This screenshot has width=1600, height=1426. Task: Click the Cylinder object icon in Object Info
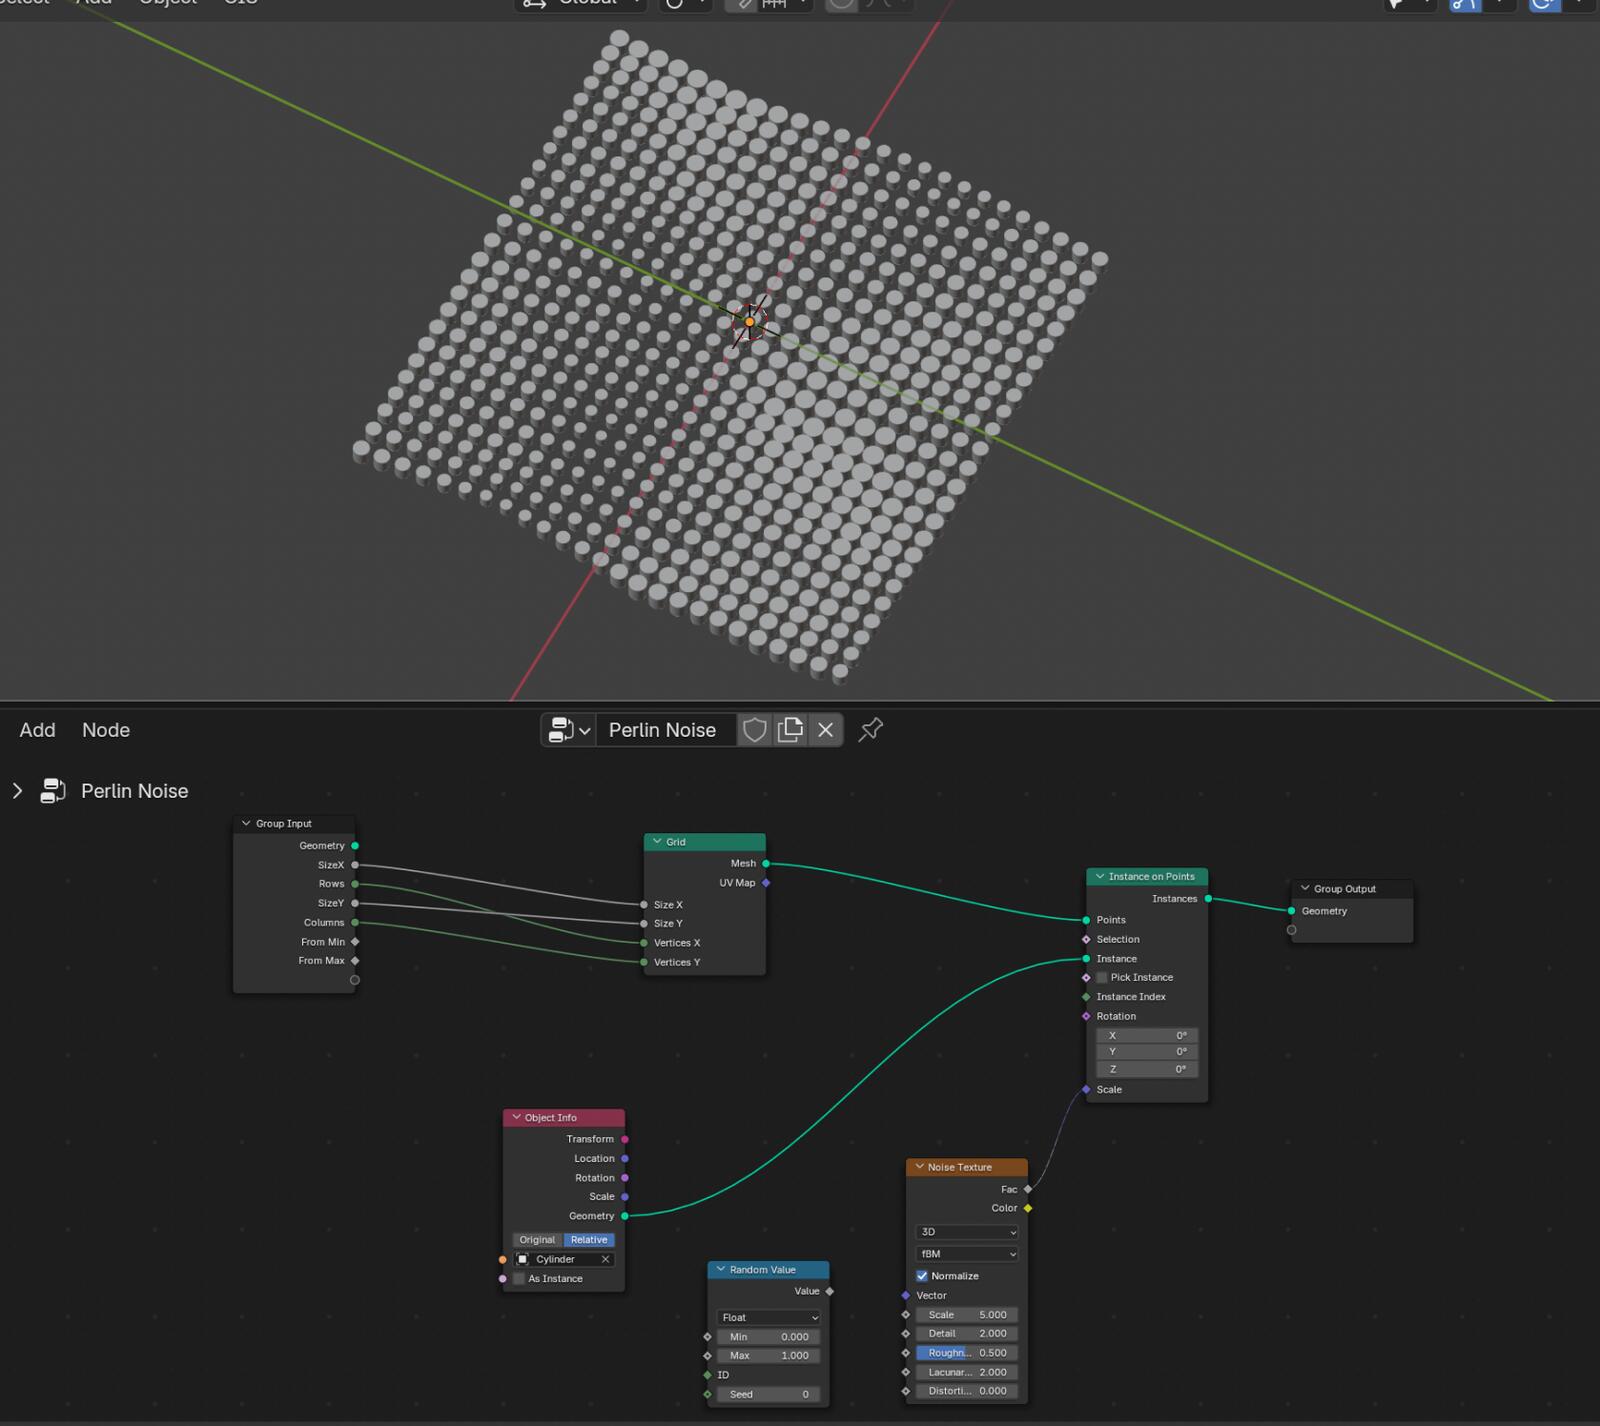(x=523, y=1259)
